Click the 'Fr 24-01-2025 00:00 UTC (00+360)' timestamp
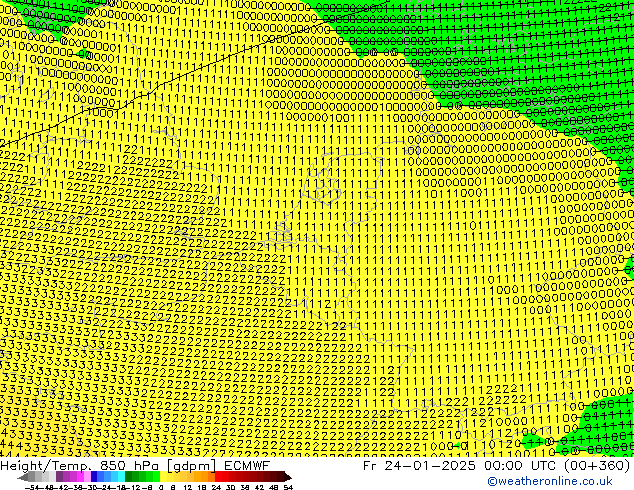Image resolution: width=634 pixels, height=490 pixels. pos(497,465)
